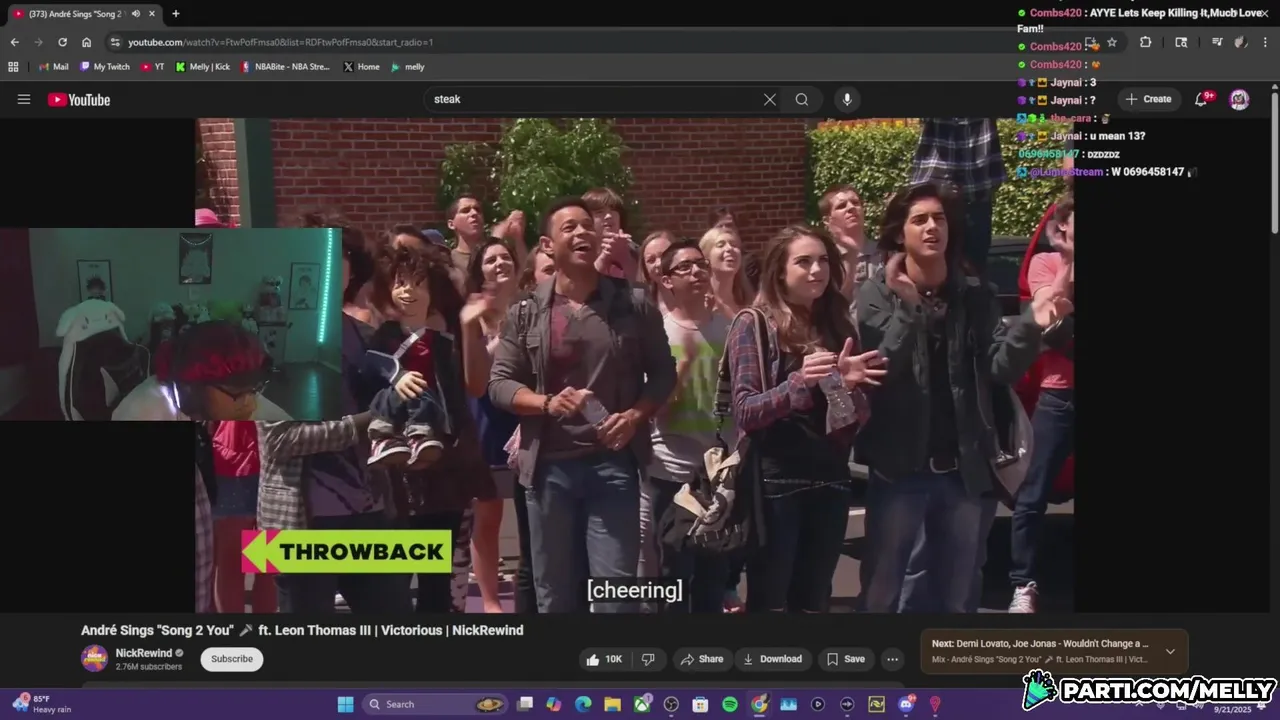Share the André Sings video

click(x=701, y=659)
